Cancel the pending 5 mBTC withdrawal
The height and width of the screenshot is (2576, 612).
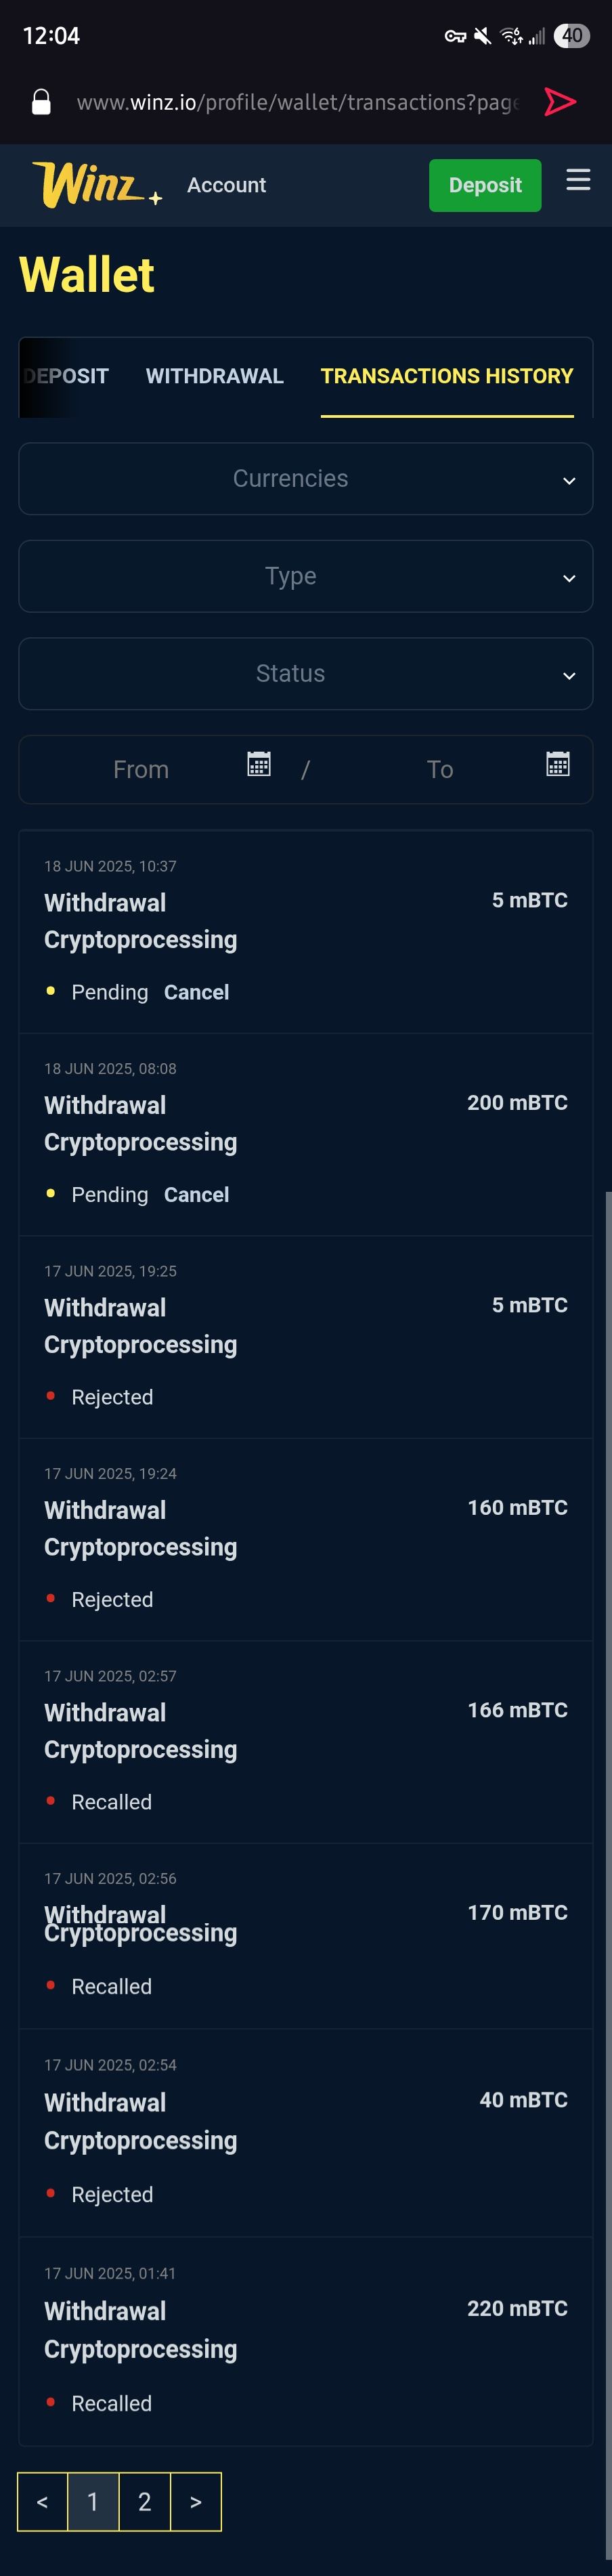(x=196, y=992)
